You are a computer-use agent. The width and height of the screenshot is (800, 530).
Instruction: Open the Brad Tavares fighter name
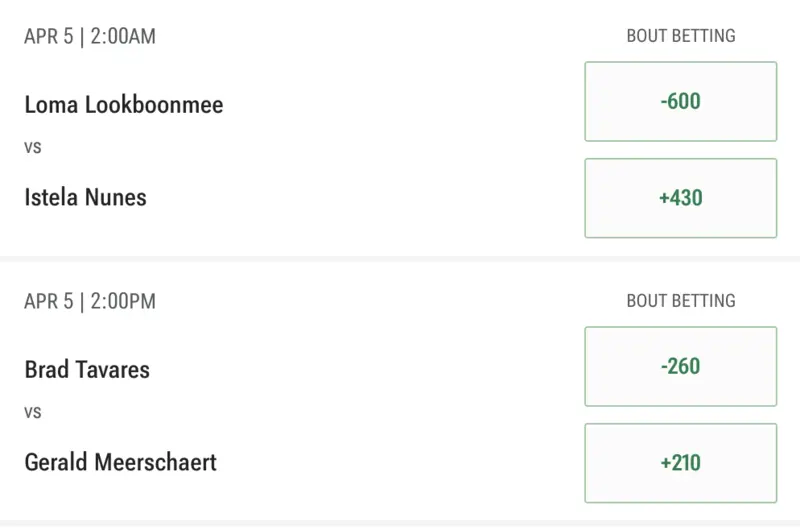tap(87, 369)
